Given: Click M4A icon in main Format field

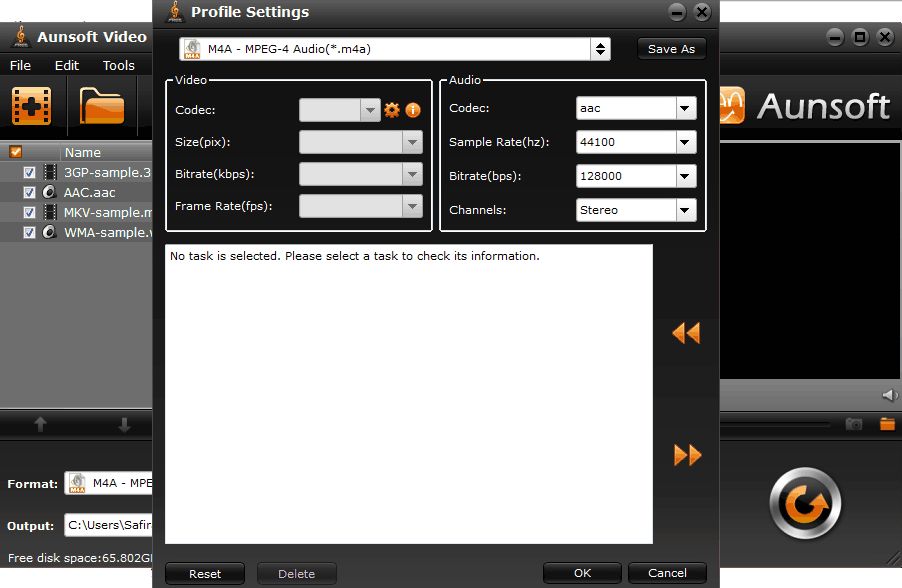Looking at the screenshot, I should tap(77, 483).
